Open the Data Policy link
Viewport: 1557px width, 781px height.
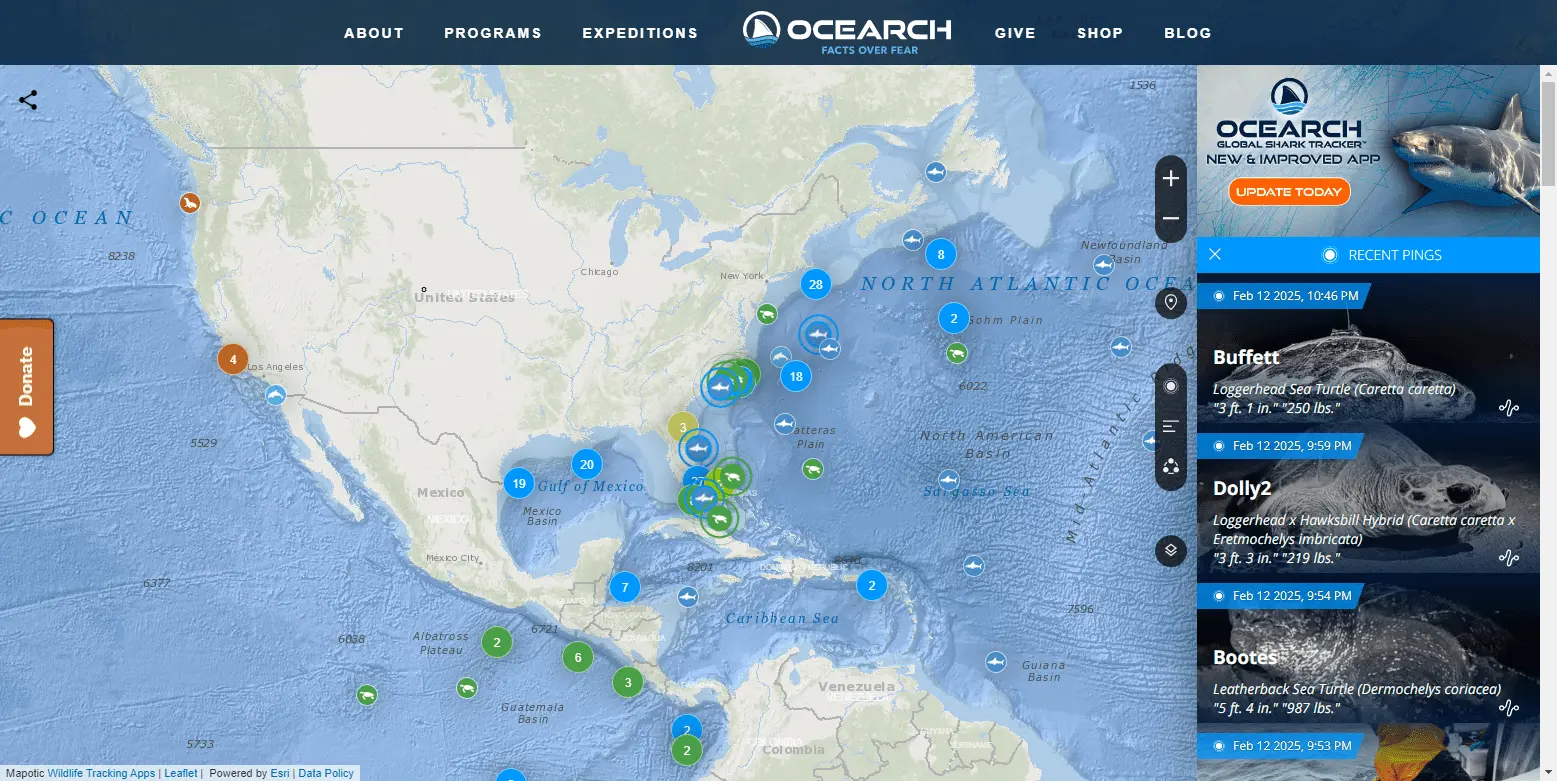click(326, 773)
